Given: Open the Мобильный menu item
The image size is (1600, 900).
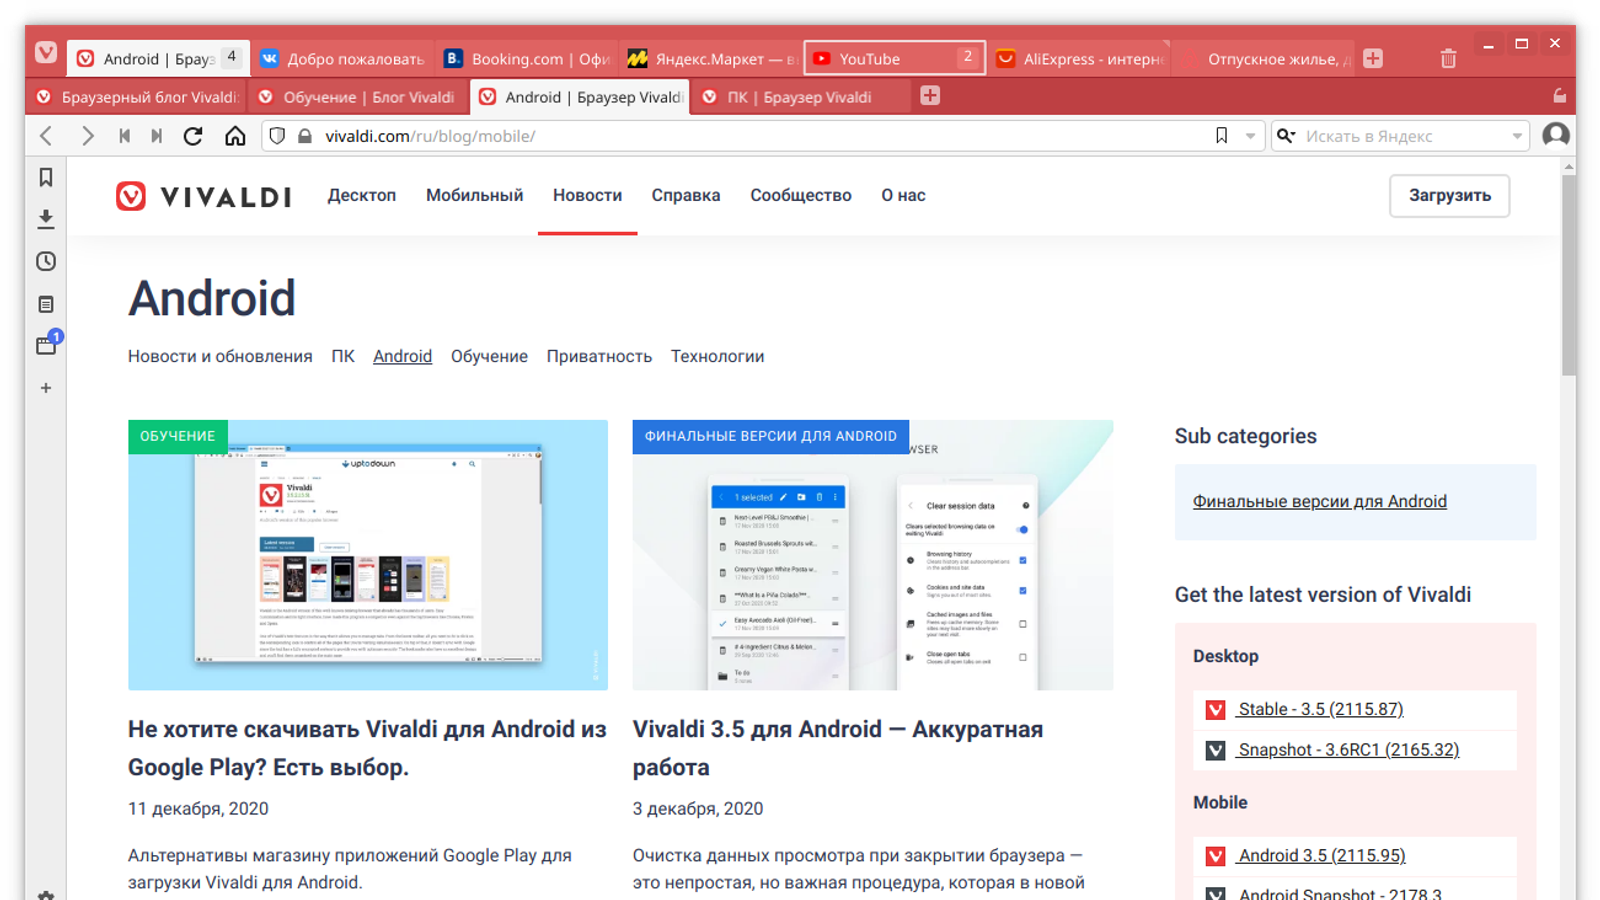Looking at the screenshot, I should tap(475, 195).
